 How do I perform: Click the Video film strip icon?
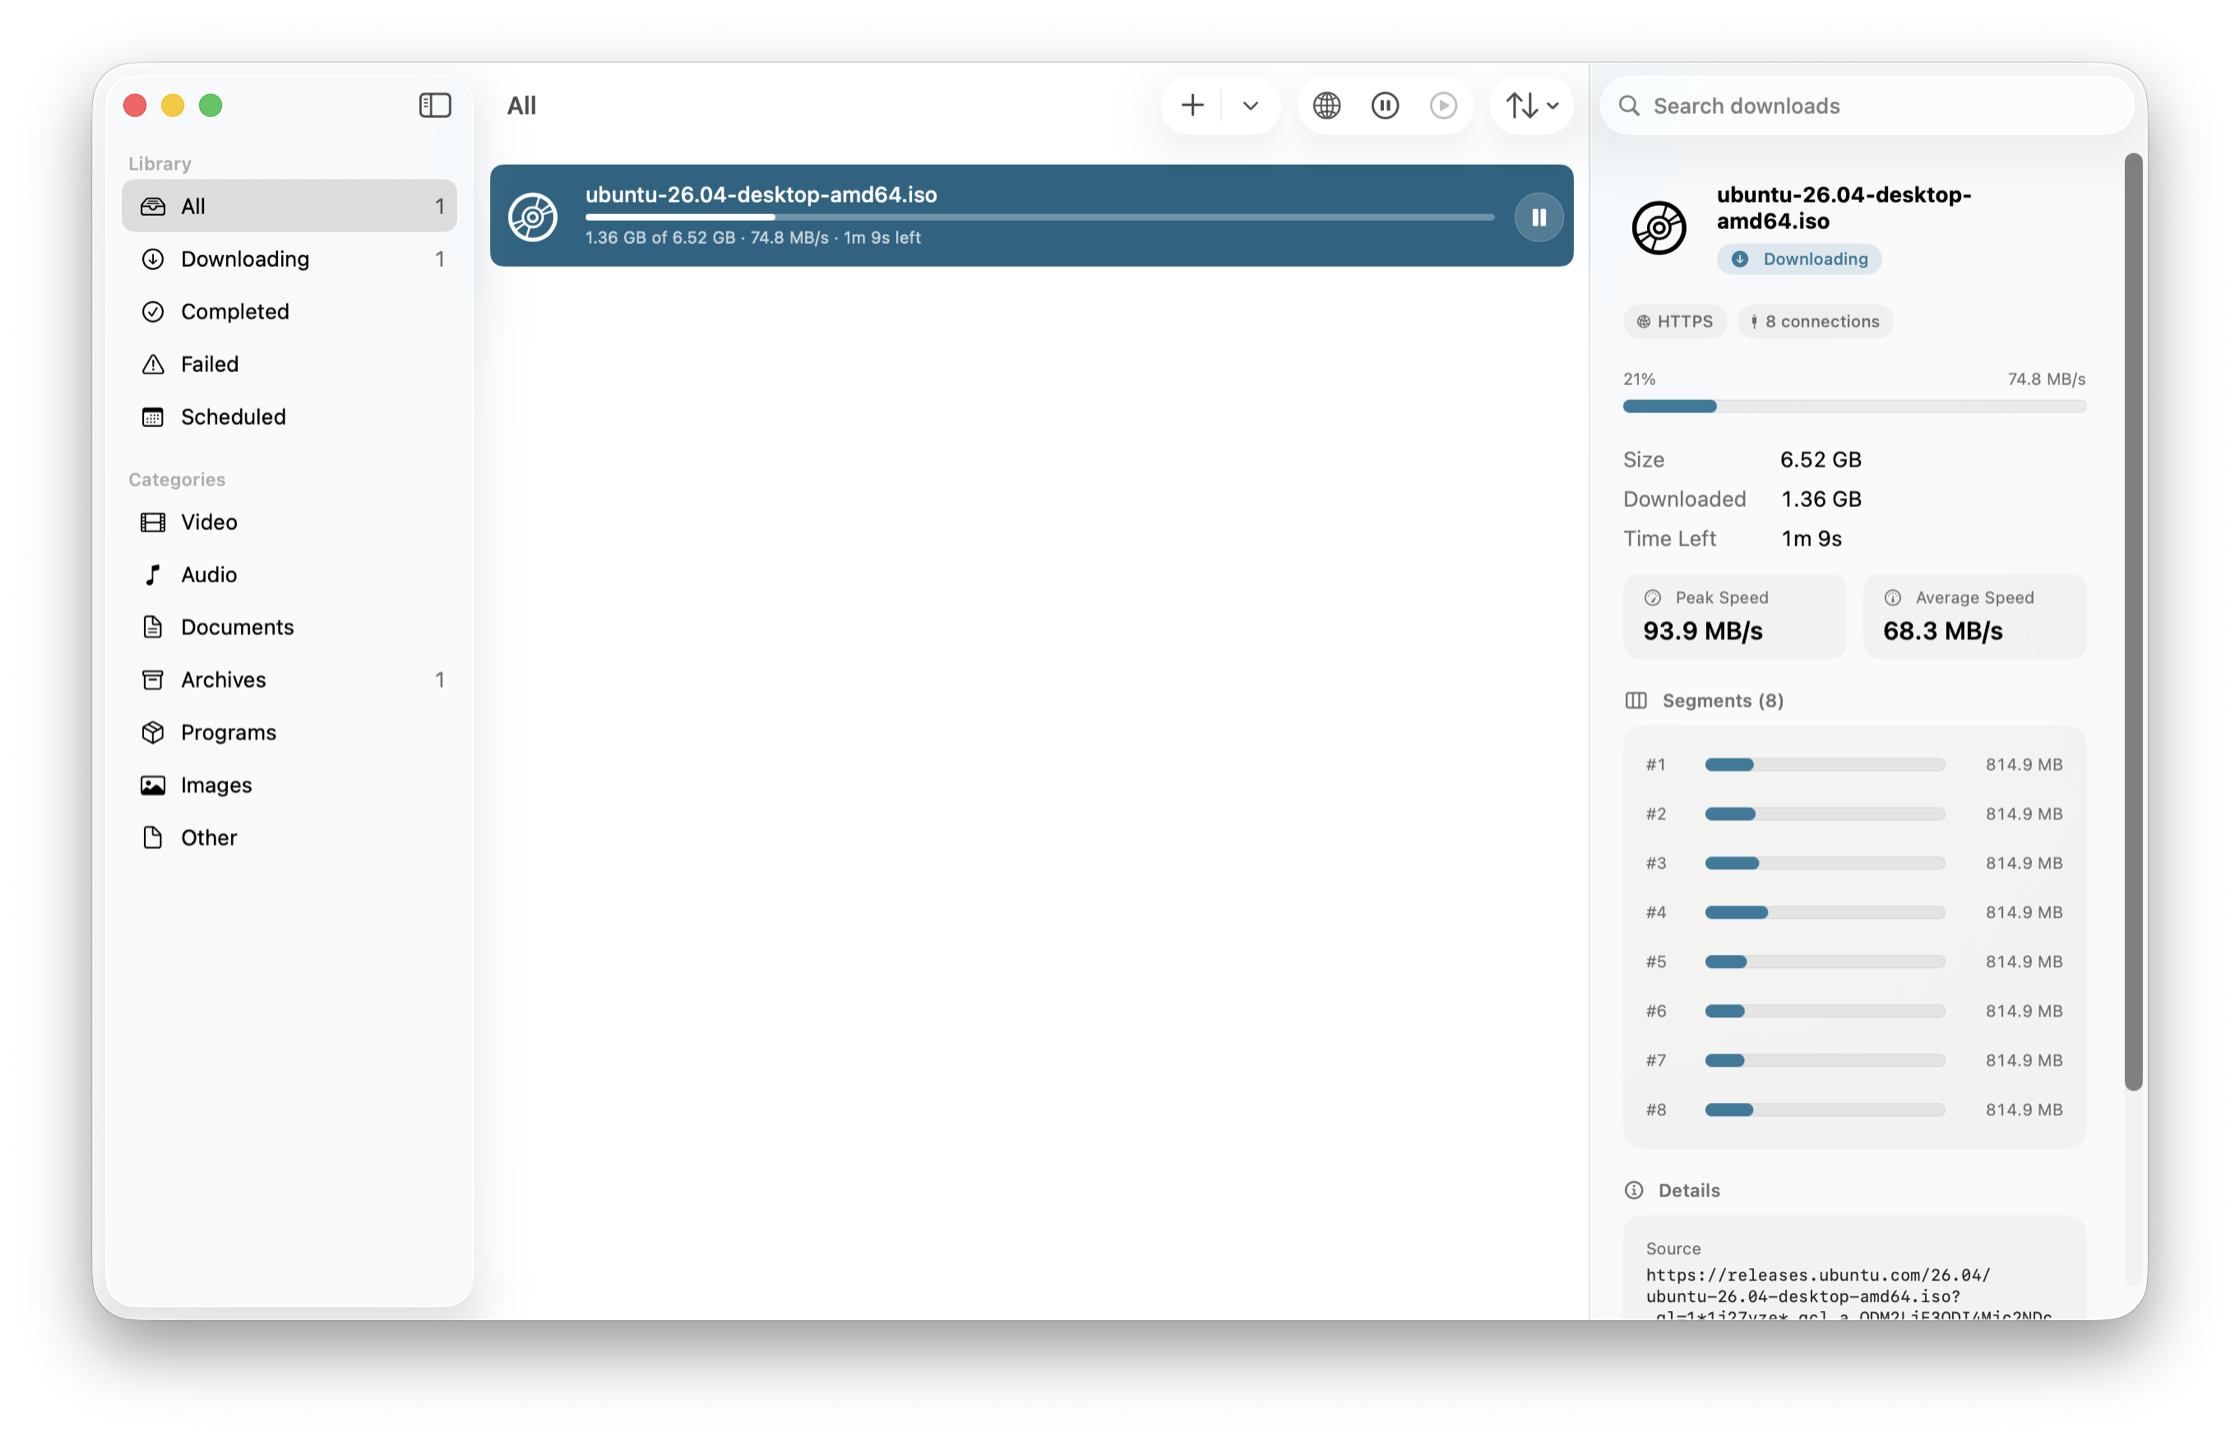point(153,522)
